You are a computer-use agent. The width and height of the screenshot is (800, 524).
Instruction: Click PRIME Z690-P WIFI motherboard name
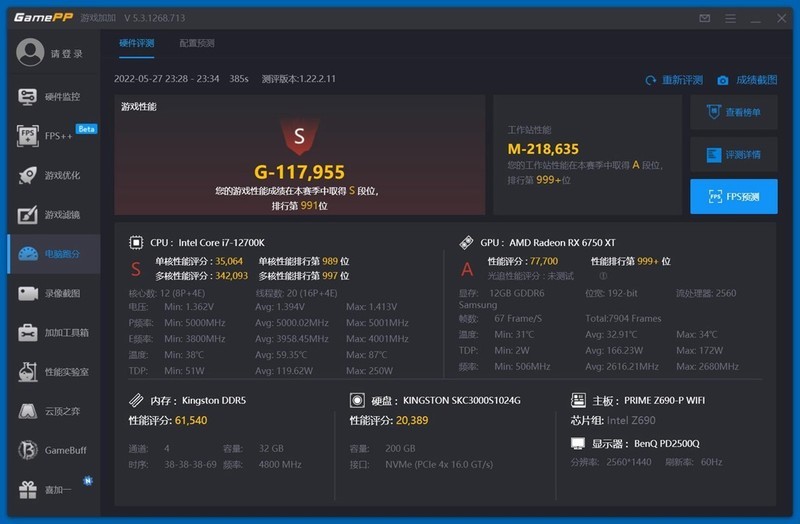(664, 400)
